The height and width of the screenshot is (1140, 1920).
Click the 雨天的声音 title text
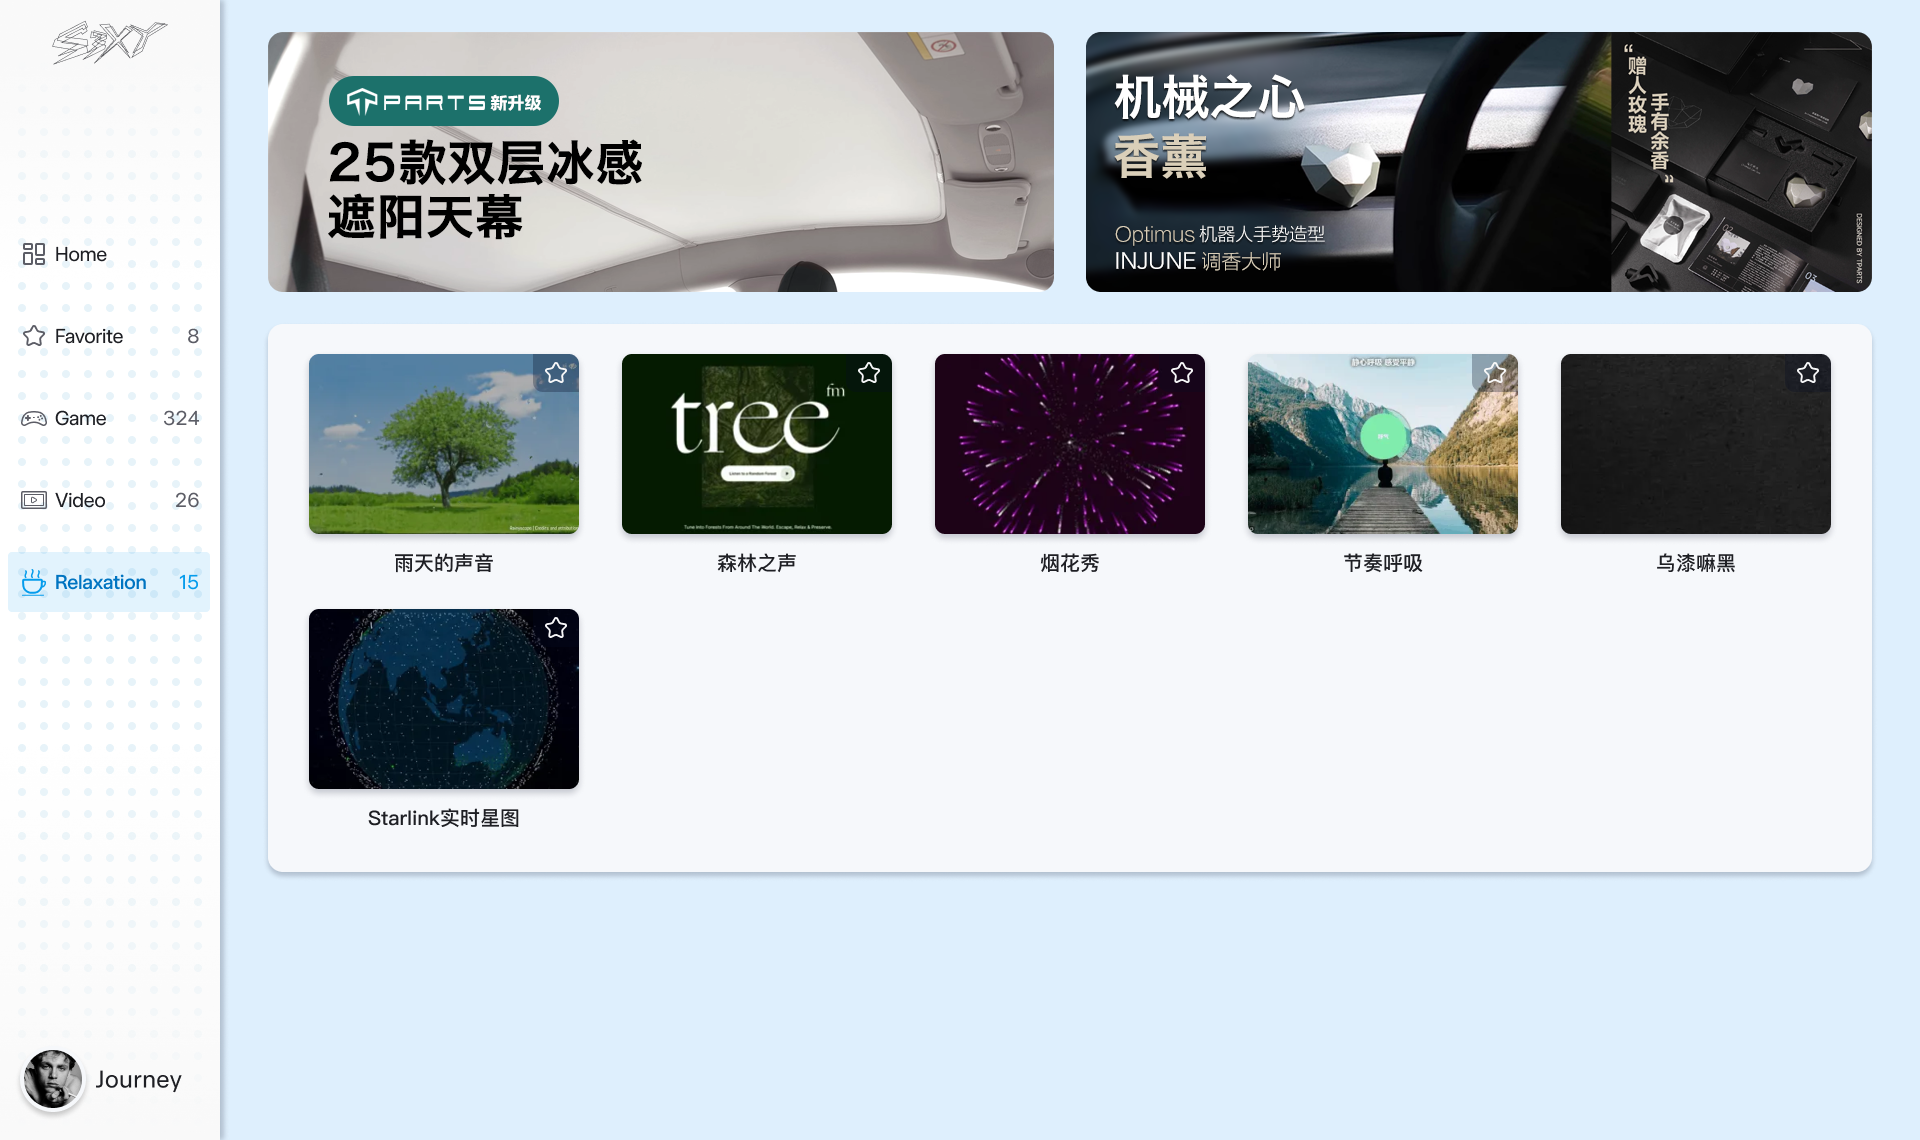tap(444, 563)
